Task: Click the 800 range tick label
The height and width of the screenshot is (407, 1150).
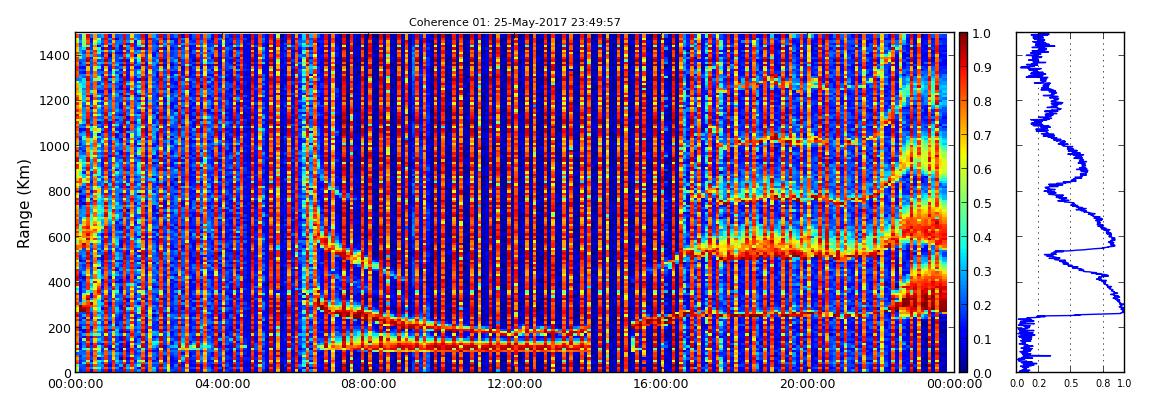Action: pyautogui.click(x=57, y=192)
